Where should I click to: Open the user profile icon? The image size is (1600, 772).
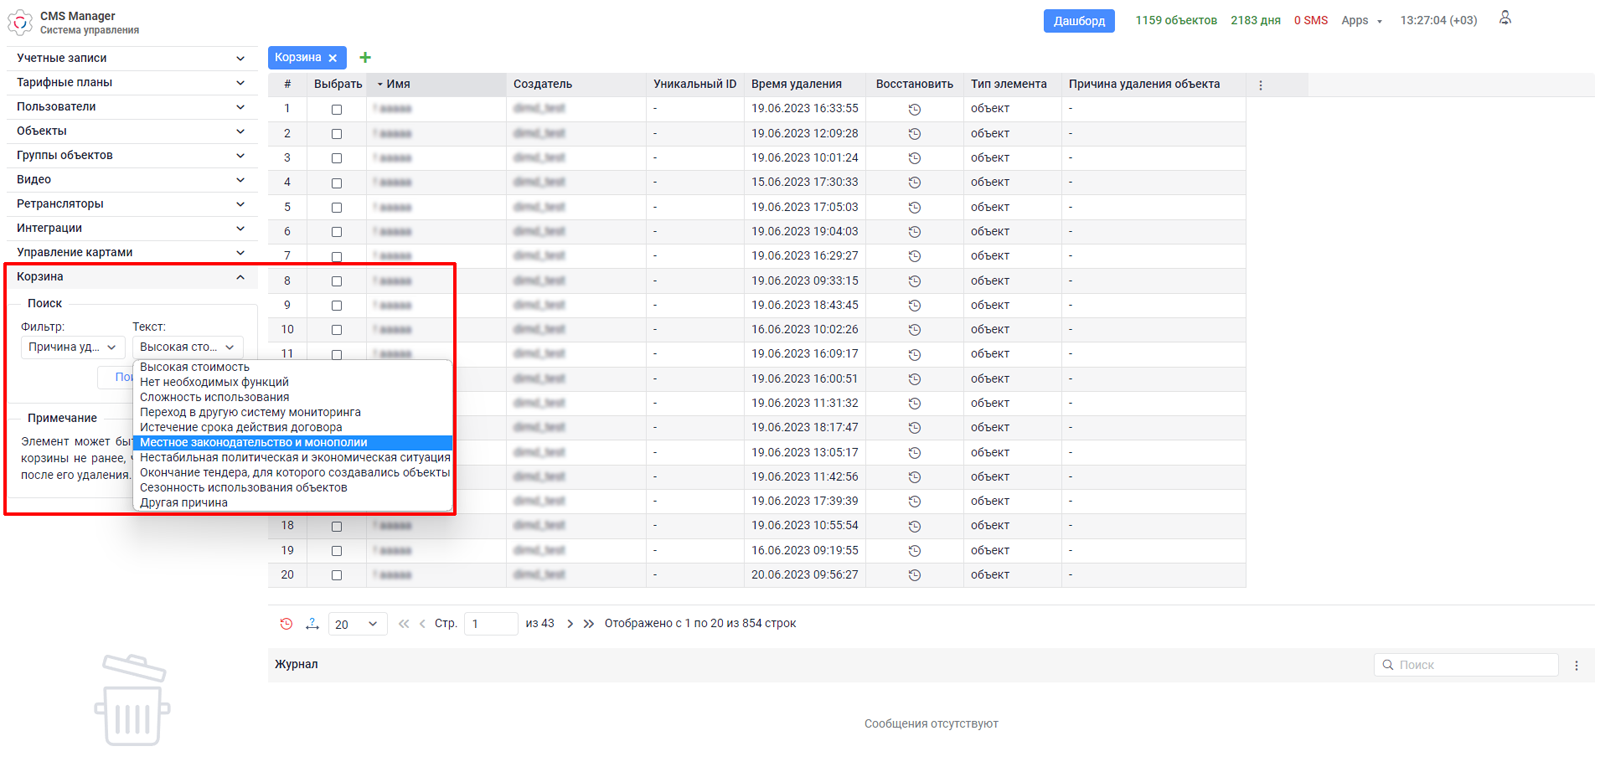tap(1505, 18)
